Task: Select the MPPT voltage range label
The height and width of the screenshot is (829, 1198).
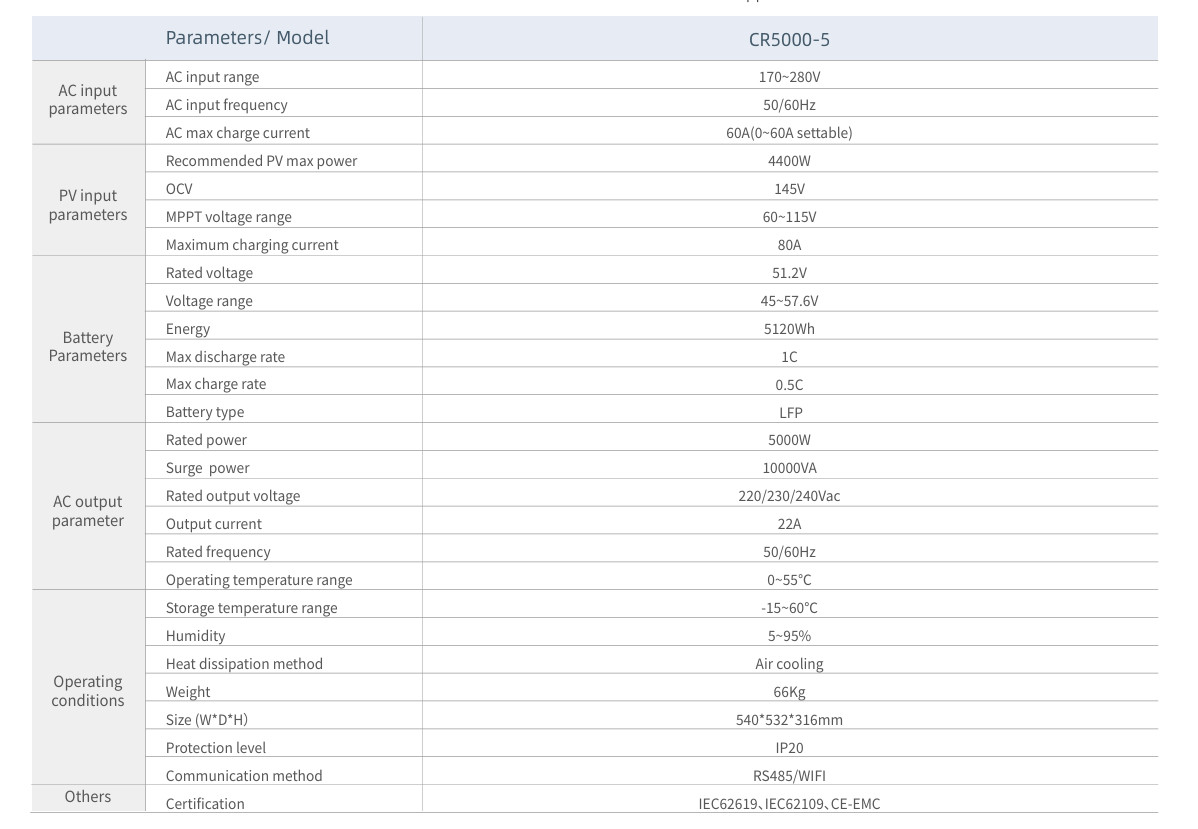Action: (x=229, y=217)
